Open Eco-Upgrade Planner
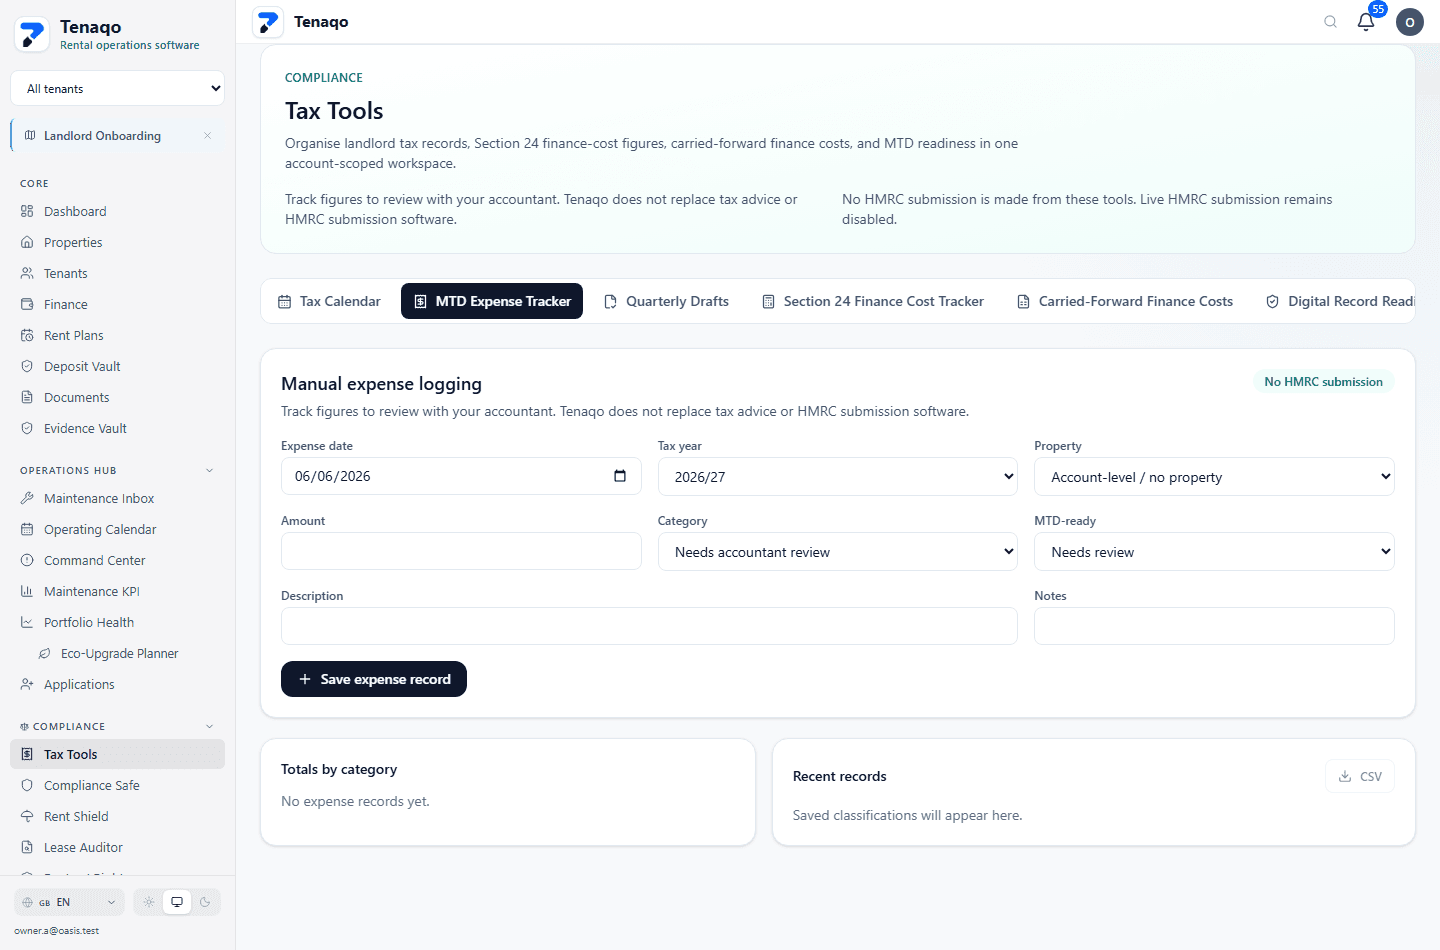Screen dimensions: 1440x950 [x=126, y=654]
